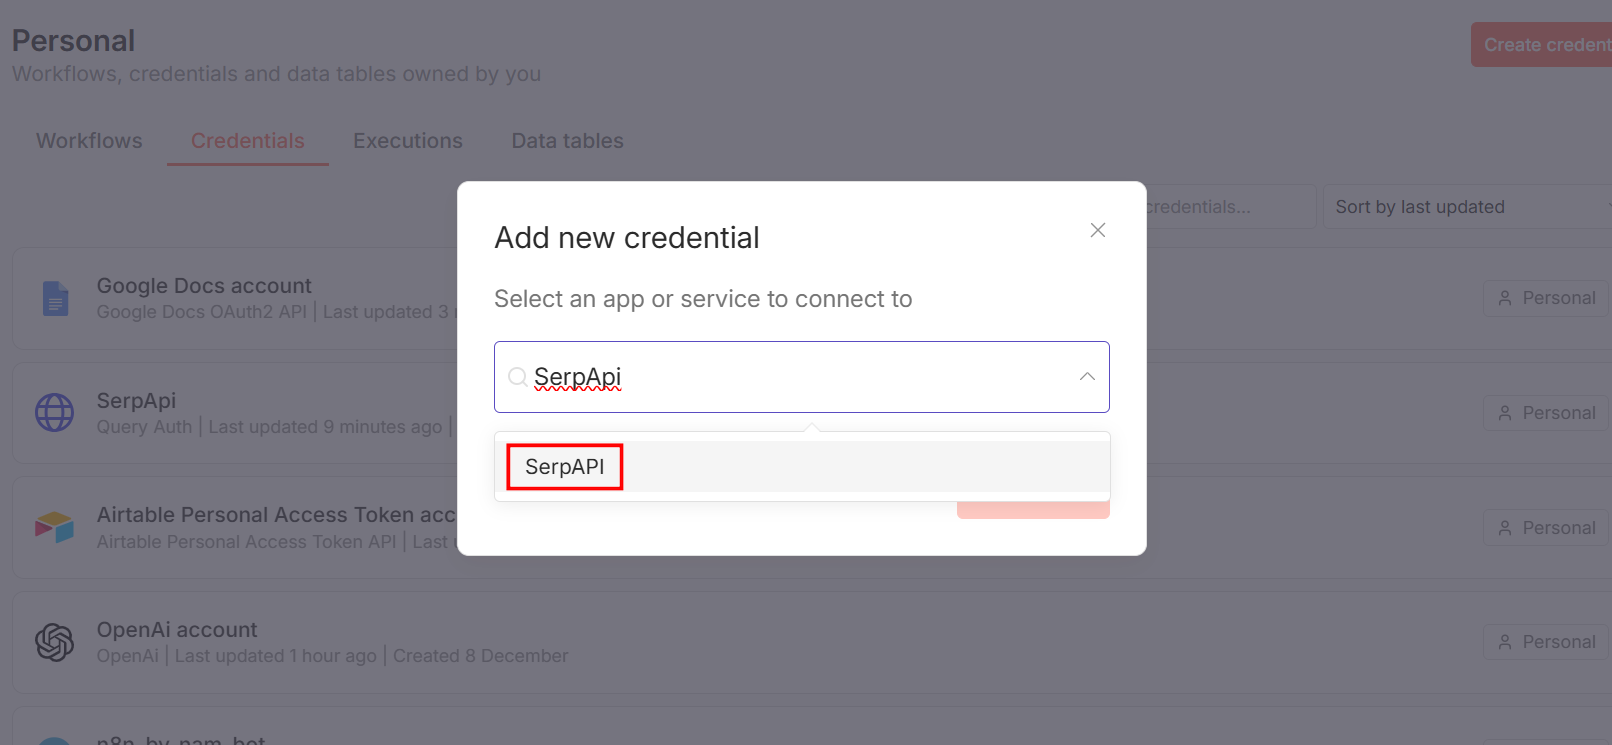Open the Executions tab
This screenshot has height=745, width=1612.
pyautogui.click(x=408, y=141)
